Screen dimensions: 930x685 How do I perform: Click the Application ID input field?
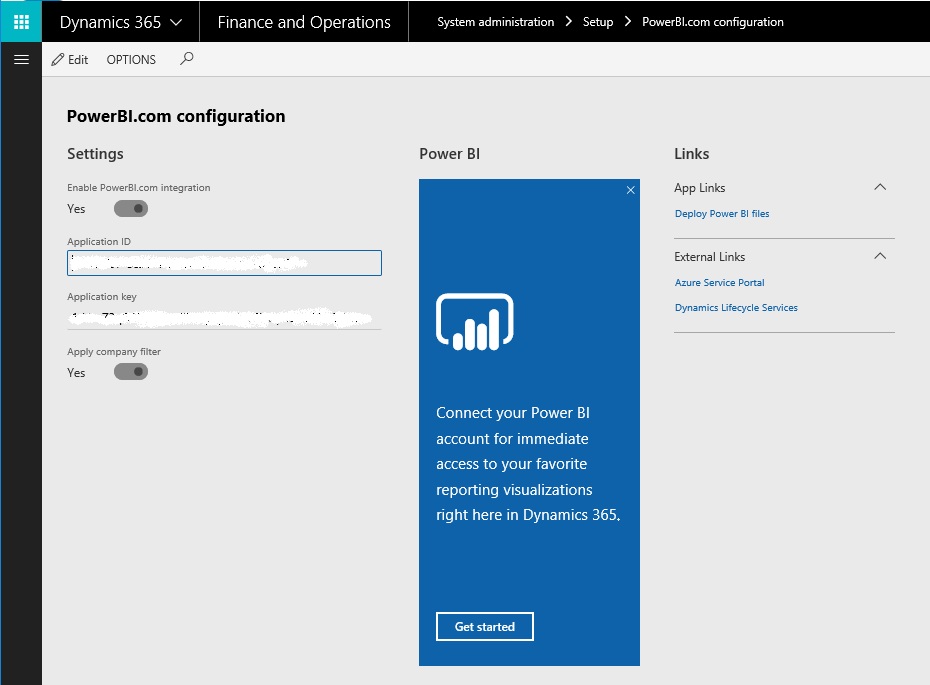click(224, 263)
